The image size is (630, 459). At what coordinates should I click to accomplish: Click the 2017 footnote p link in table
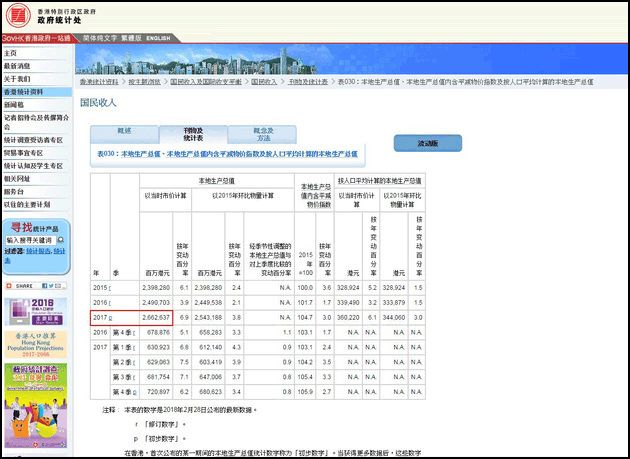112,316
